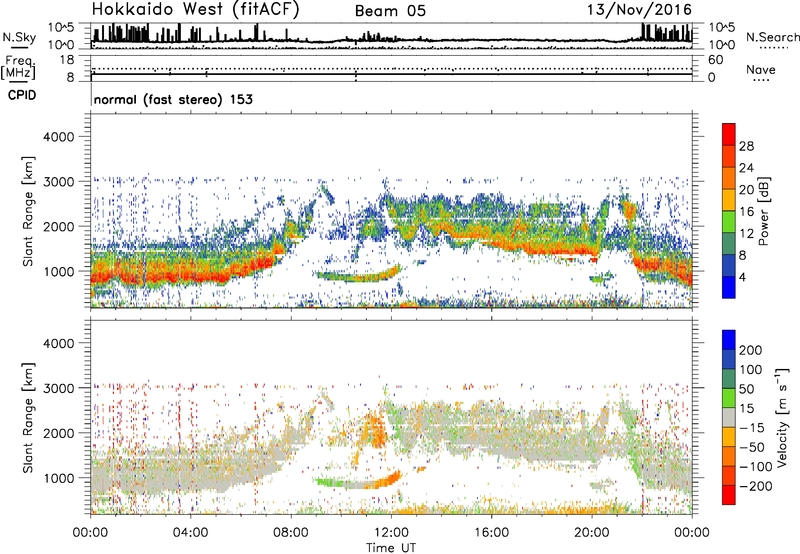Select the '18' frequency axis tick label
The height and width of the screenshot is (554, 800).
point(67,60)
